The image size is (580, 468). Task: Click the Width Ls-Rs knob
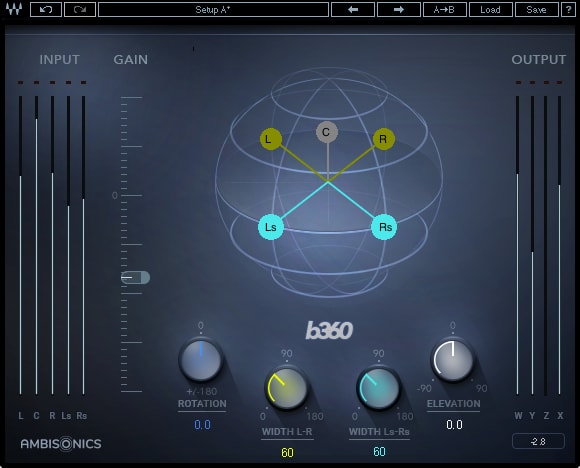coord(378,388)
